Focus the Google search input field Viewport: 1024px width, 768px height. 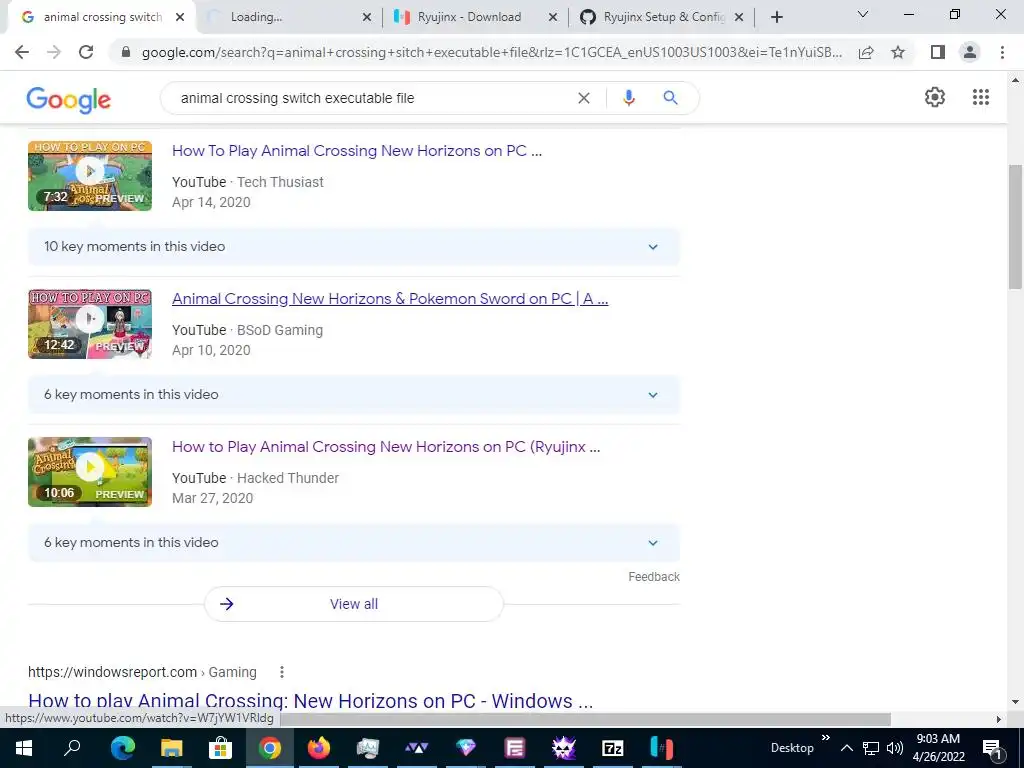(x=372, y=98)
